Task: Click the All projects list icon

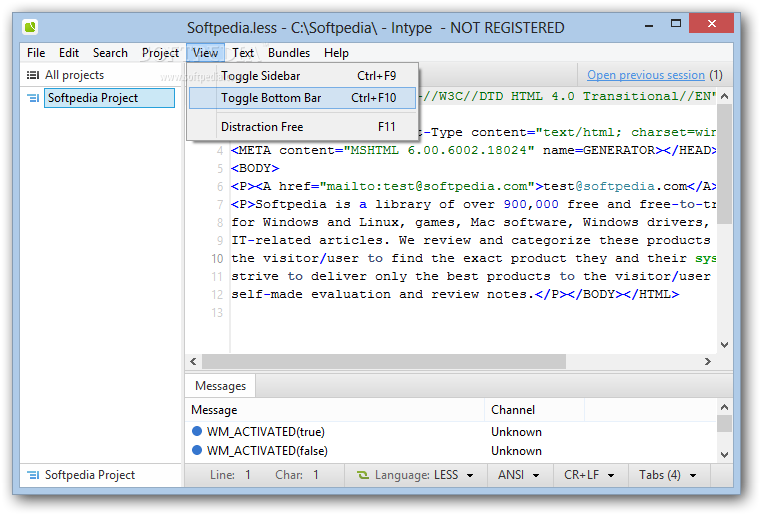Action: (x=33, y=75)
